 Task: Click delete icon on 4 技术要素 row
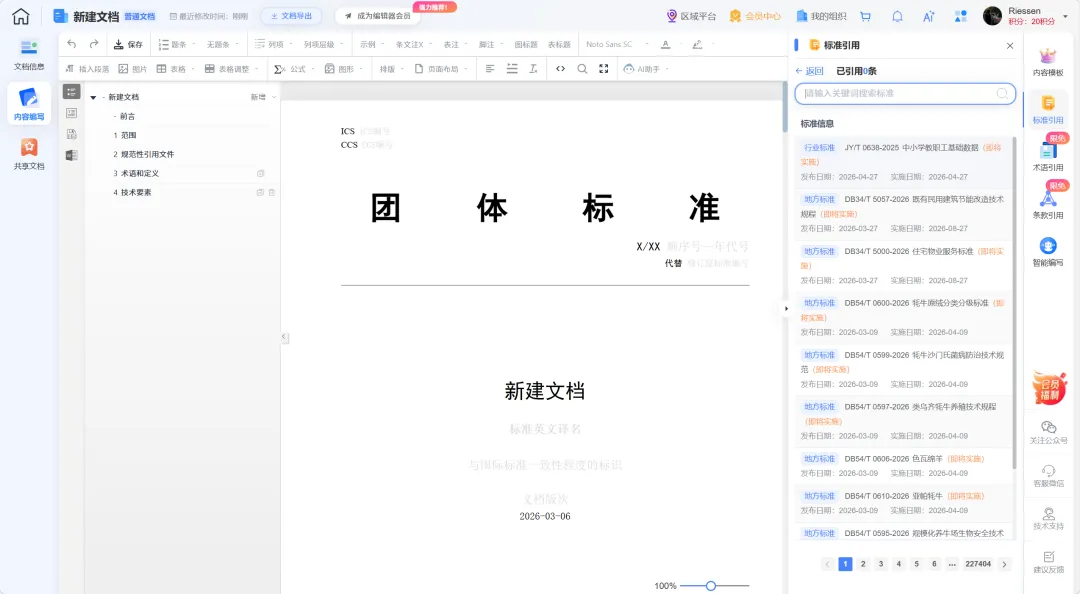(x=271, y=193)
